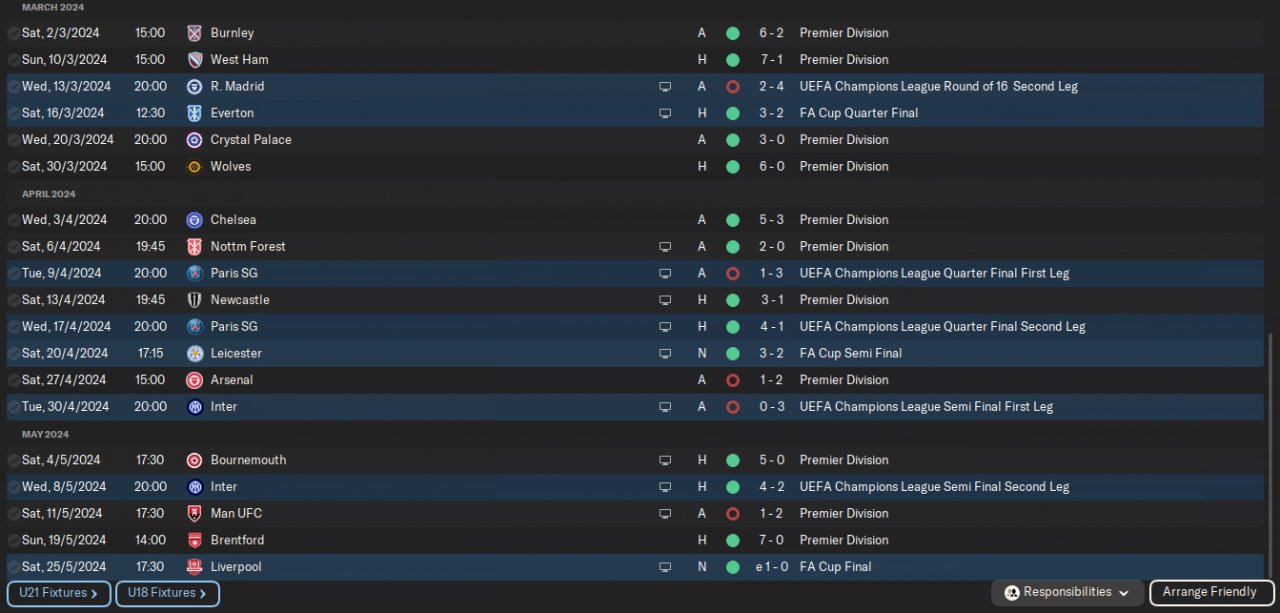Click the R. Madrid club badge

point(194,87)
